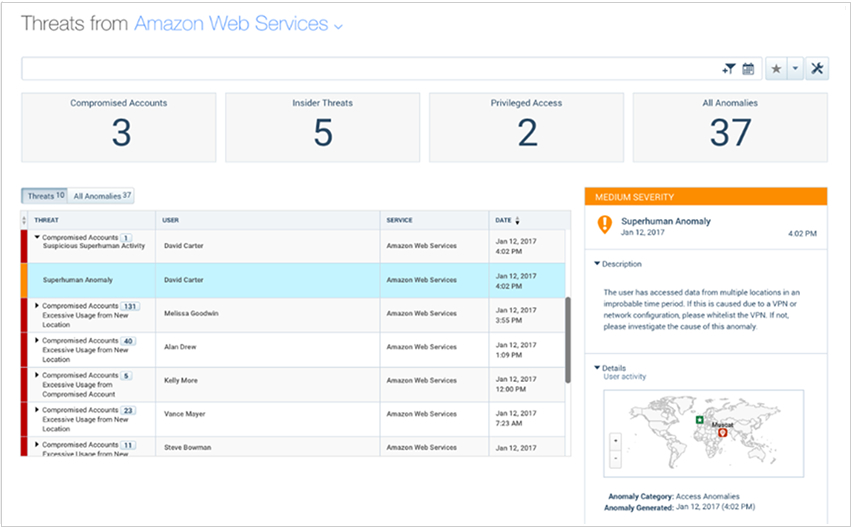Select the All Anomalies 37 card
852x527 pixels.
tap(730, 128)
